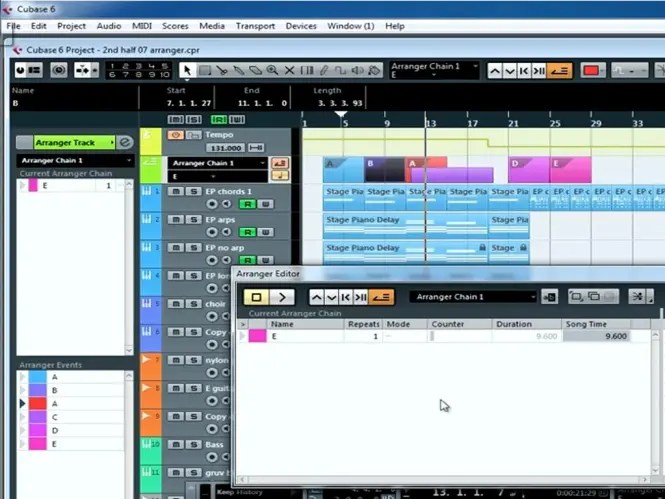Toggle monitor on EP no arp track
Screen dimensions: 665x499
226,260
